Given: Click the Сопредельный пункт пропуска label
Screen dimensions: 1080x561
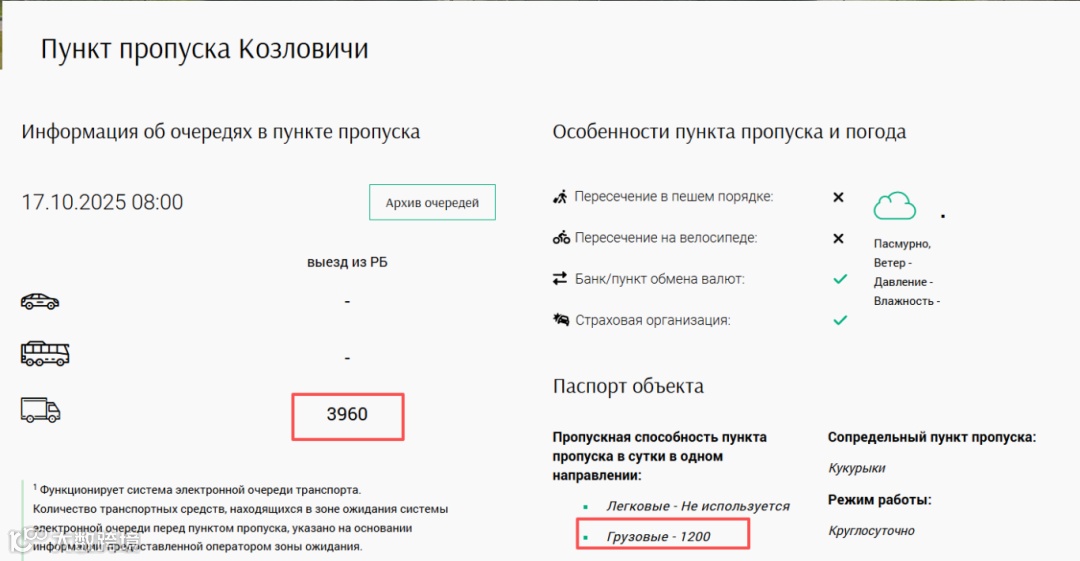Looking at the screenshot, I should [932, 437].
